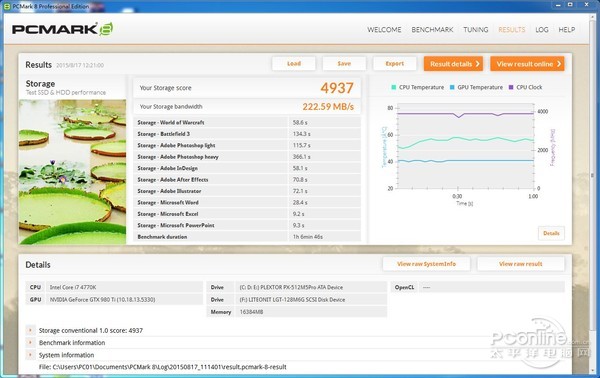Save the current result
Image resolution: width=600 pixels, height=378 pixels.
point(344,64)
